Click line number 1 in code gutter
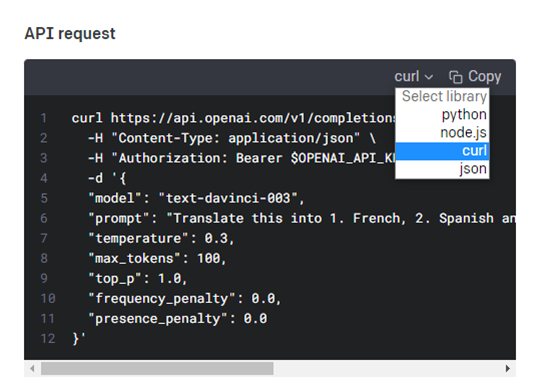Image resolution: width=540 pixels, height=380 pixels. [x=44, y=118]
